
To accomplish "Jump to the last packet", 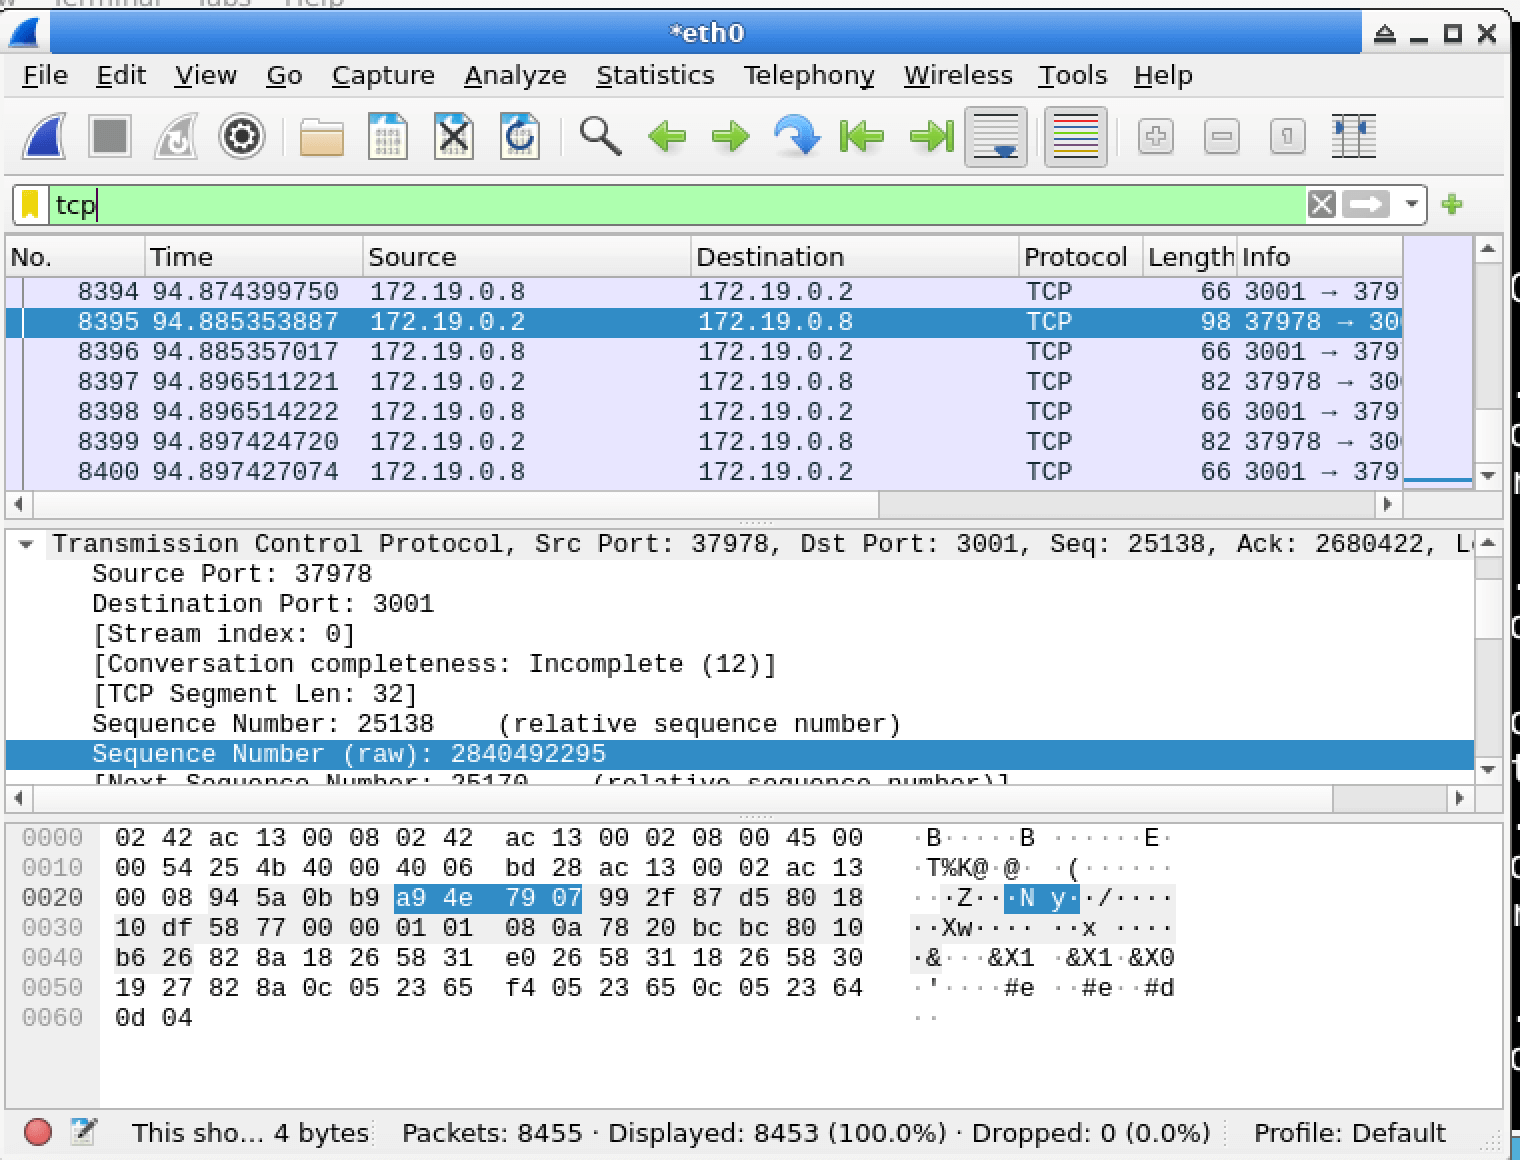I will click(x=930, y=136).
